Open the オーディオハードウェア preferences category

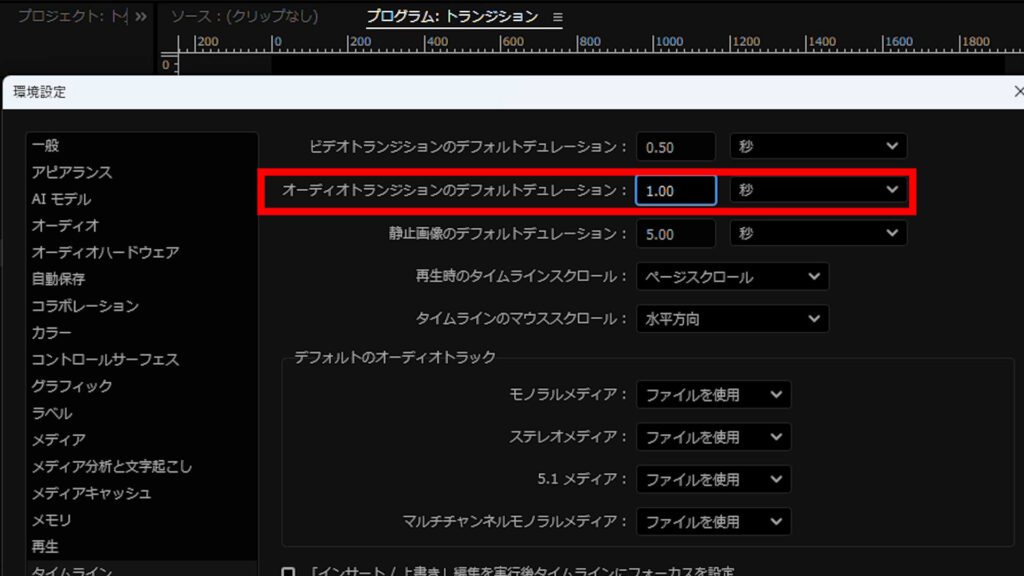[x=105, y=252]
